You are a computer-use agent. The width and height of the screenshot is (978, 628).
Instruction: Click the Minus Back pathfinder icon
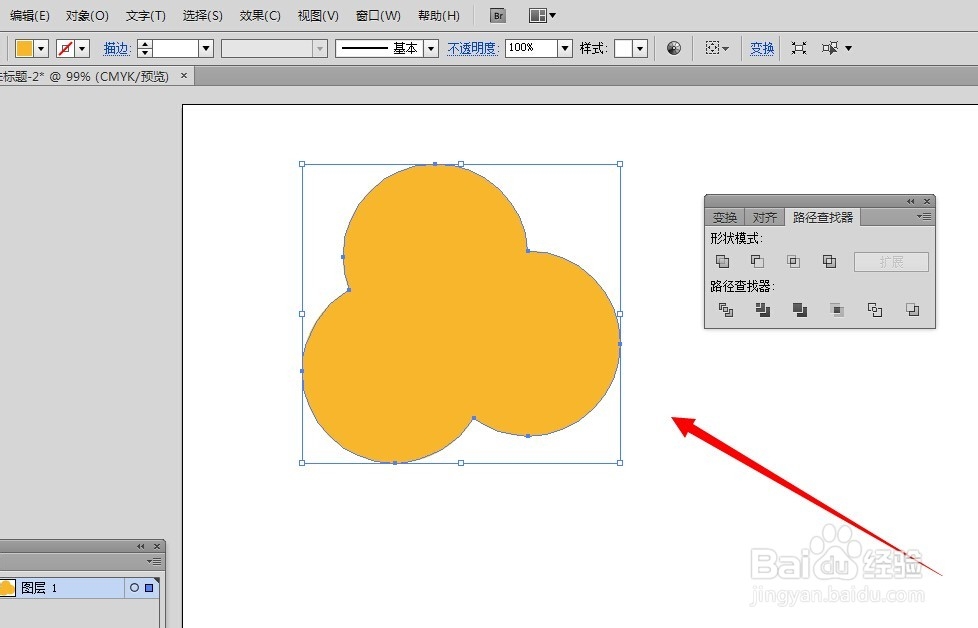(x=913, y=309)
